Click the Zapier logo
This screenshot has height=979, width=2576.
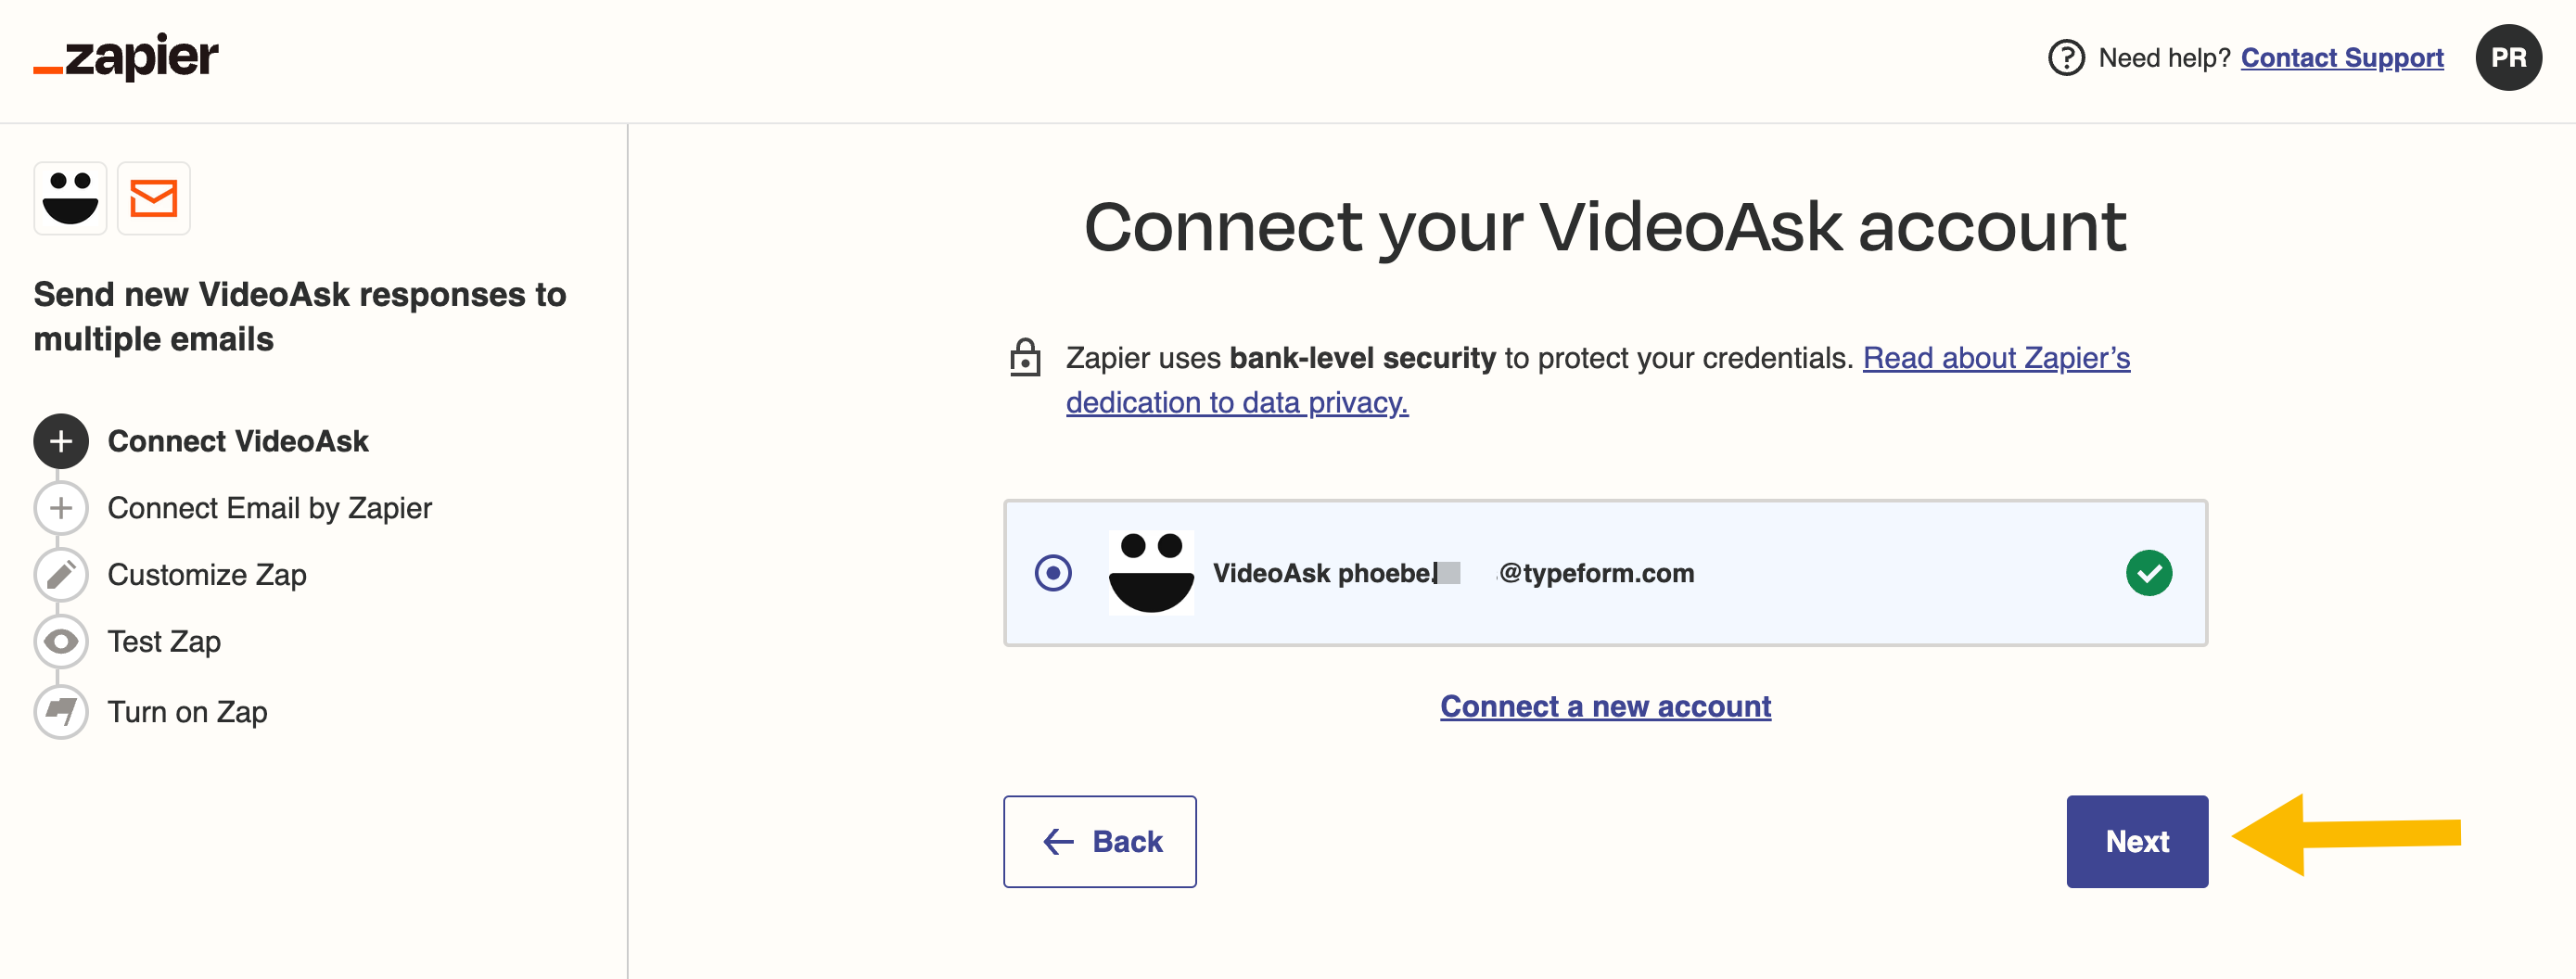click(126, 57)
